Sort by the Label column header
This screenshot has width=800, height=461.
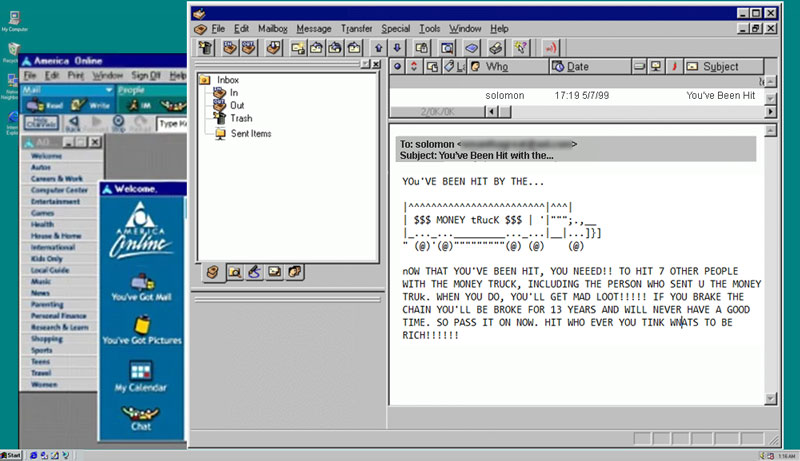click(454, 66)
